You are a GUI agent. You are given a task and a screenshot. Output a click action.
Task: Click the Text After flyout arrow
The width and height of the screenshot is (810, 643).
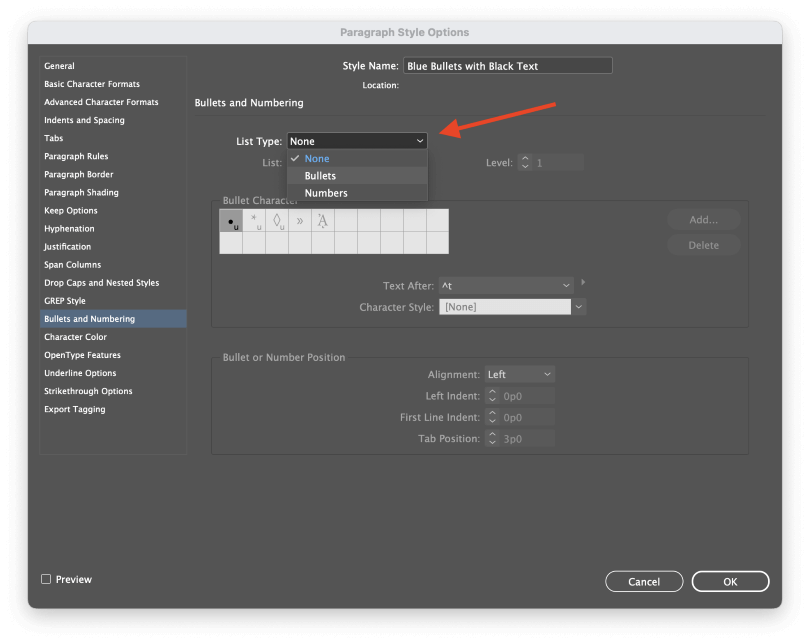click(583, 284)
